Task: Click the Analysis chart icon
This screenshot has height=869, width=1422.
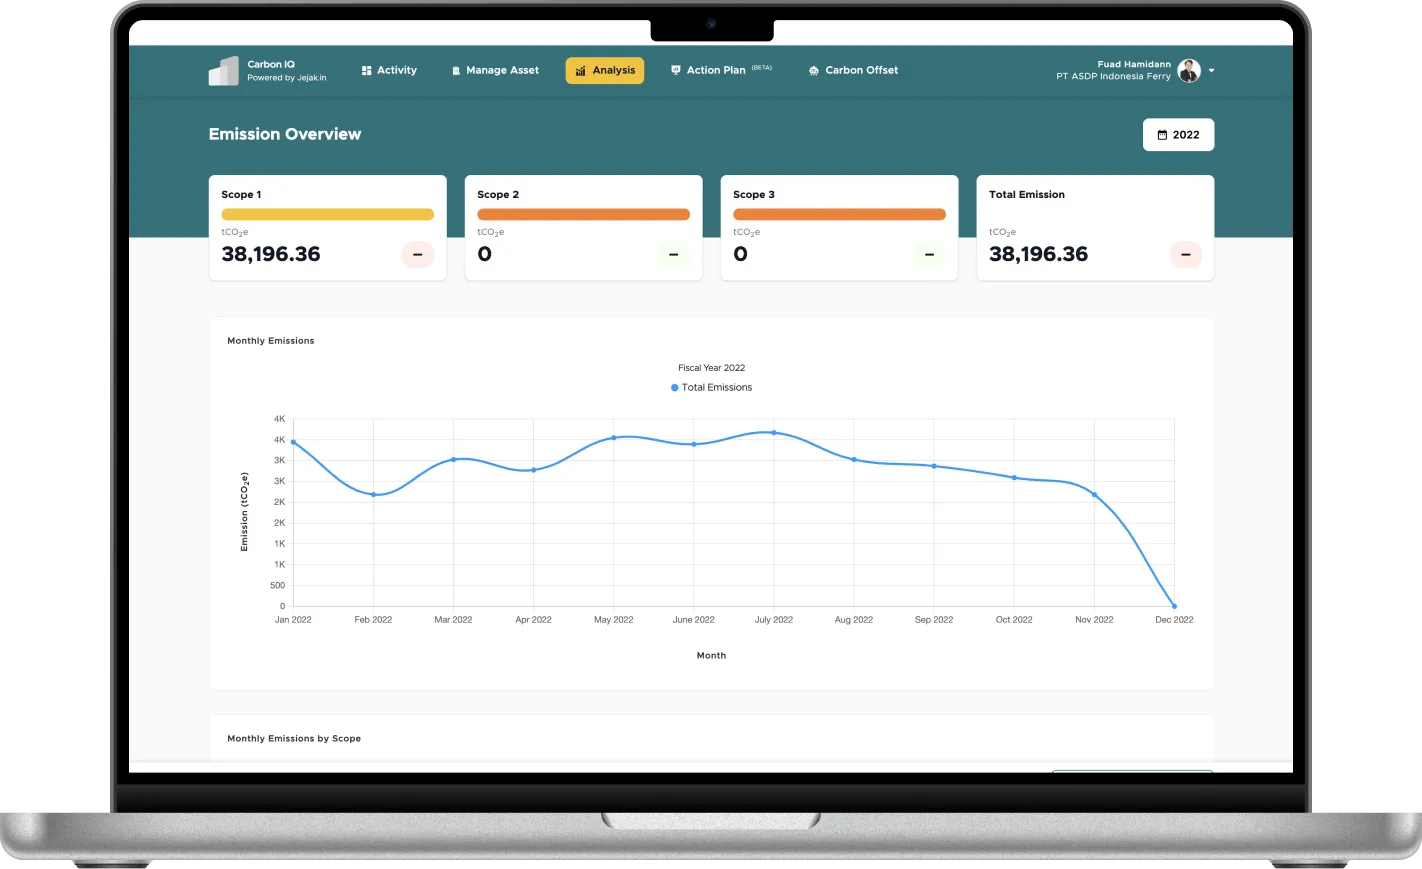Action: 581,70
